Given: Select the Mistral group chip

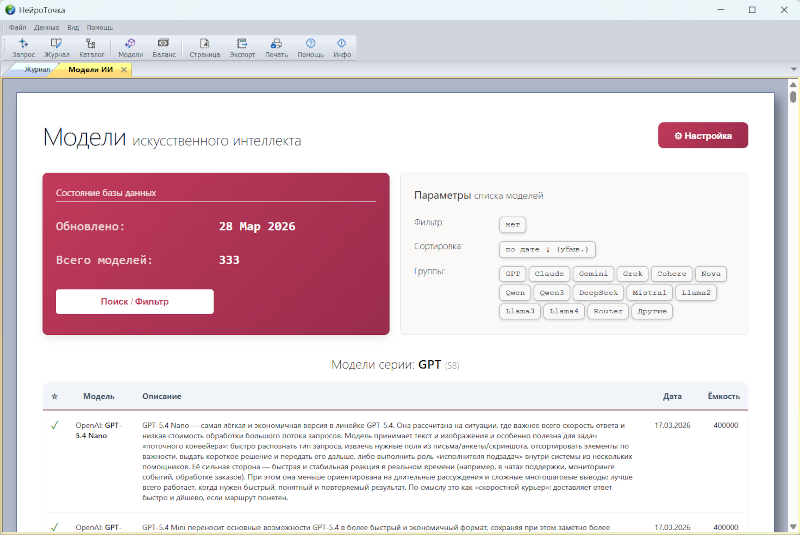Looking at the screenshot, I should click(649, 293).
